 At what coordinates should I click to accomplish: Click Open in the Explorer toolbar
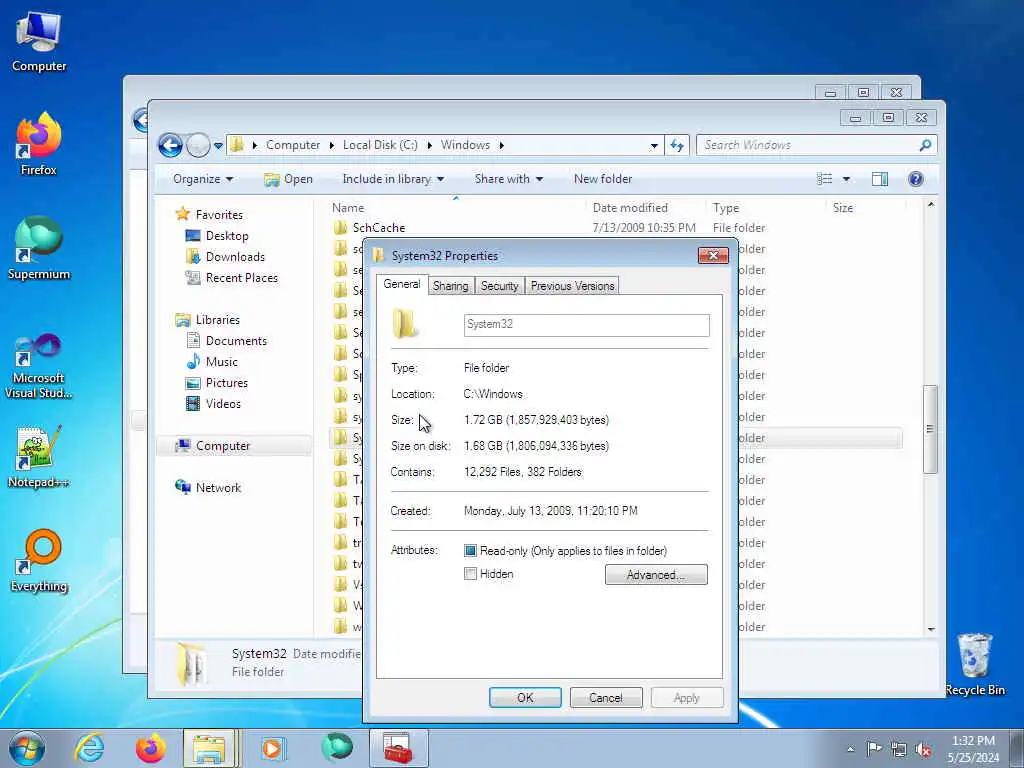(x=289, y=179)
